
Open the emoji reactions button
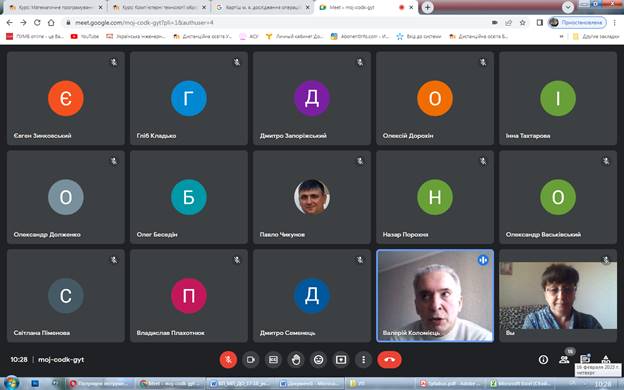coord(318,360)
